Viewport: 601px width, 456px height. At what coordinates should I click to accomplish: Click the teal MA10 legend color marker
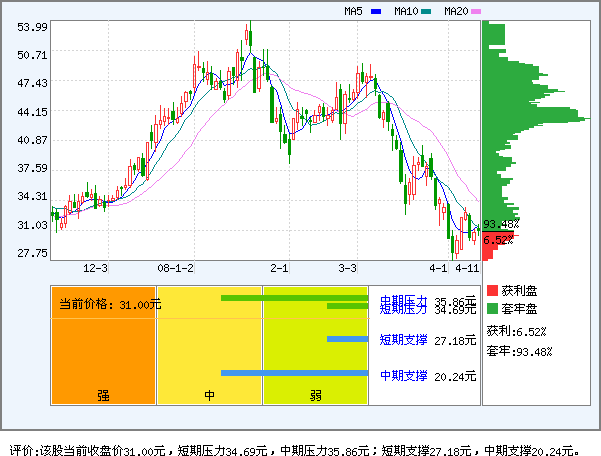425,11
